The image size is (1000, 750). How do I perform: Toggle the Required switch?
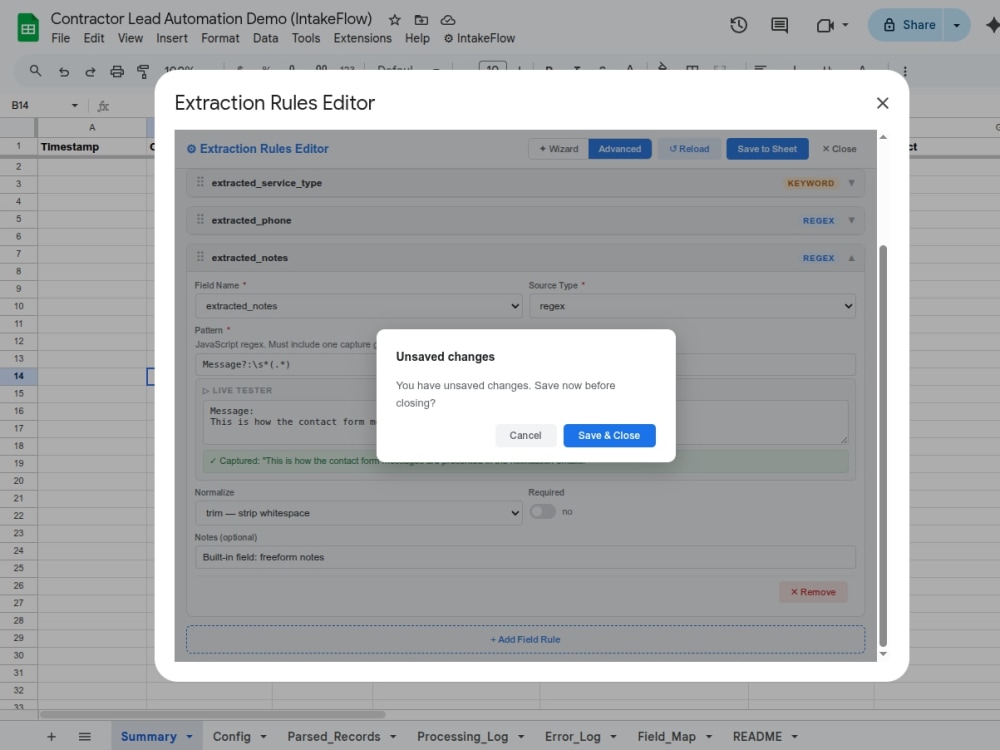pos(542,512)
